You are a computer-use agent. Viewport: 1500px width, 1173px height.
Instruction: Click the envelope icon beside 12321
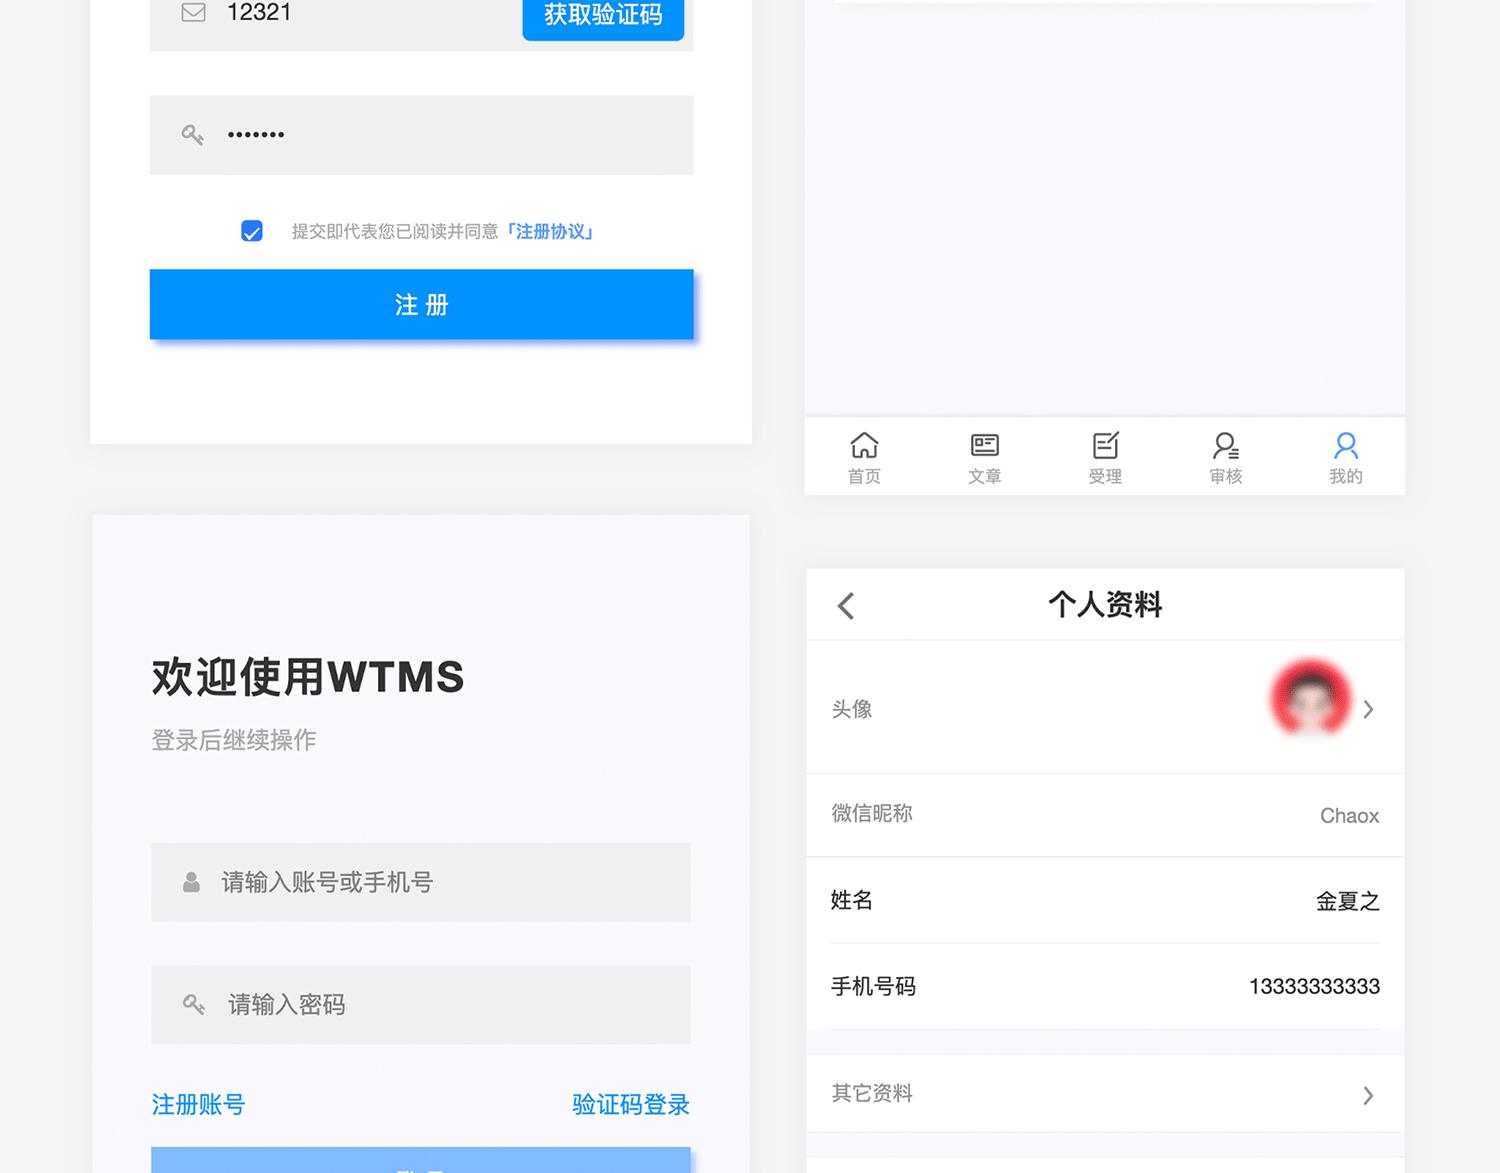coord(193,13)
